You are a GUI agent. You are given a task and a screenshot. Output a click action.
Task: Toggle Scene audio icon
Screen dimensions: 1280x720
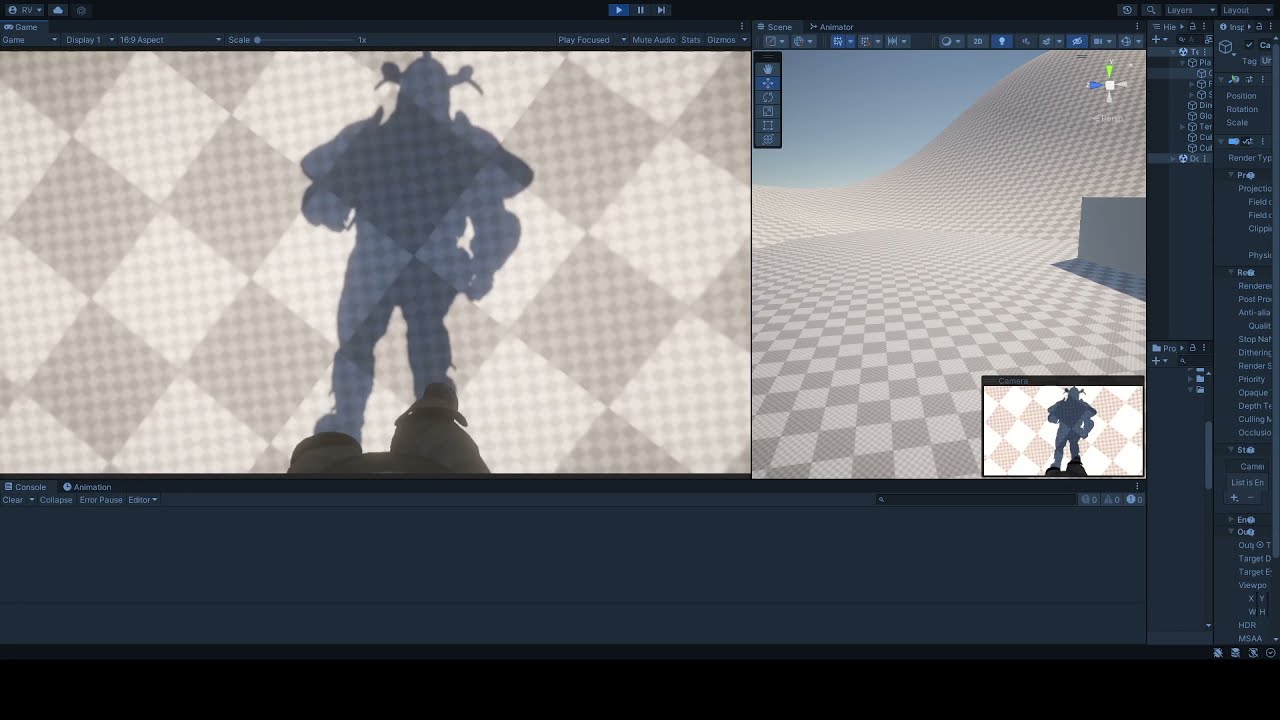pos(1025,41)
